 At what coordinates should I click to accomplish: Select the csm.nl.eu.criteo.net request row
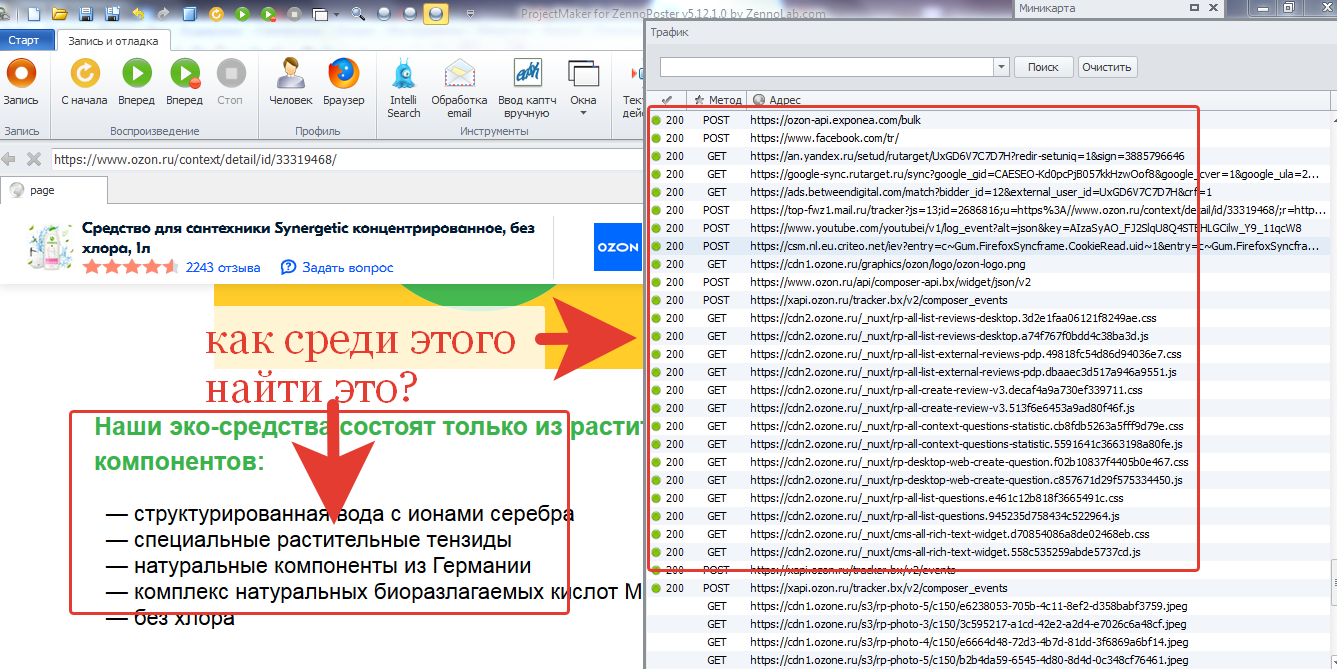(x=990, y=246)
